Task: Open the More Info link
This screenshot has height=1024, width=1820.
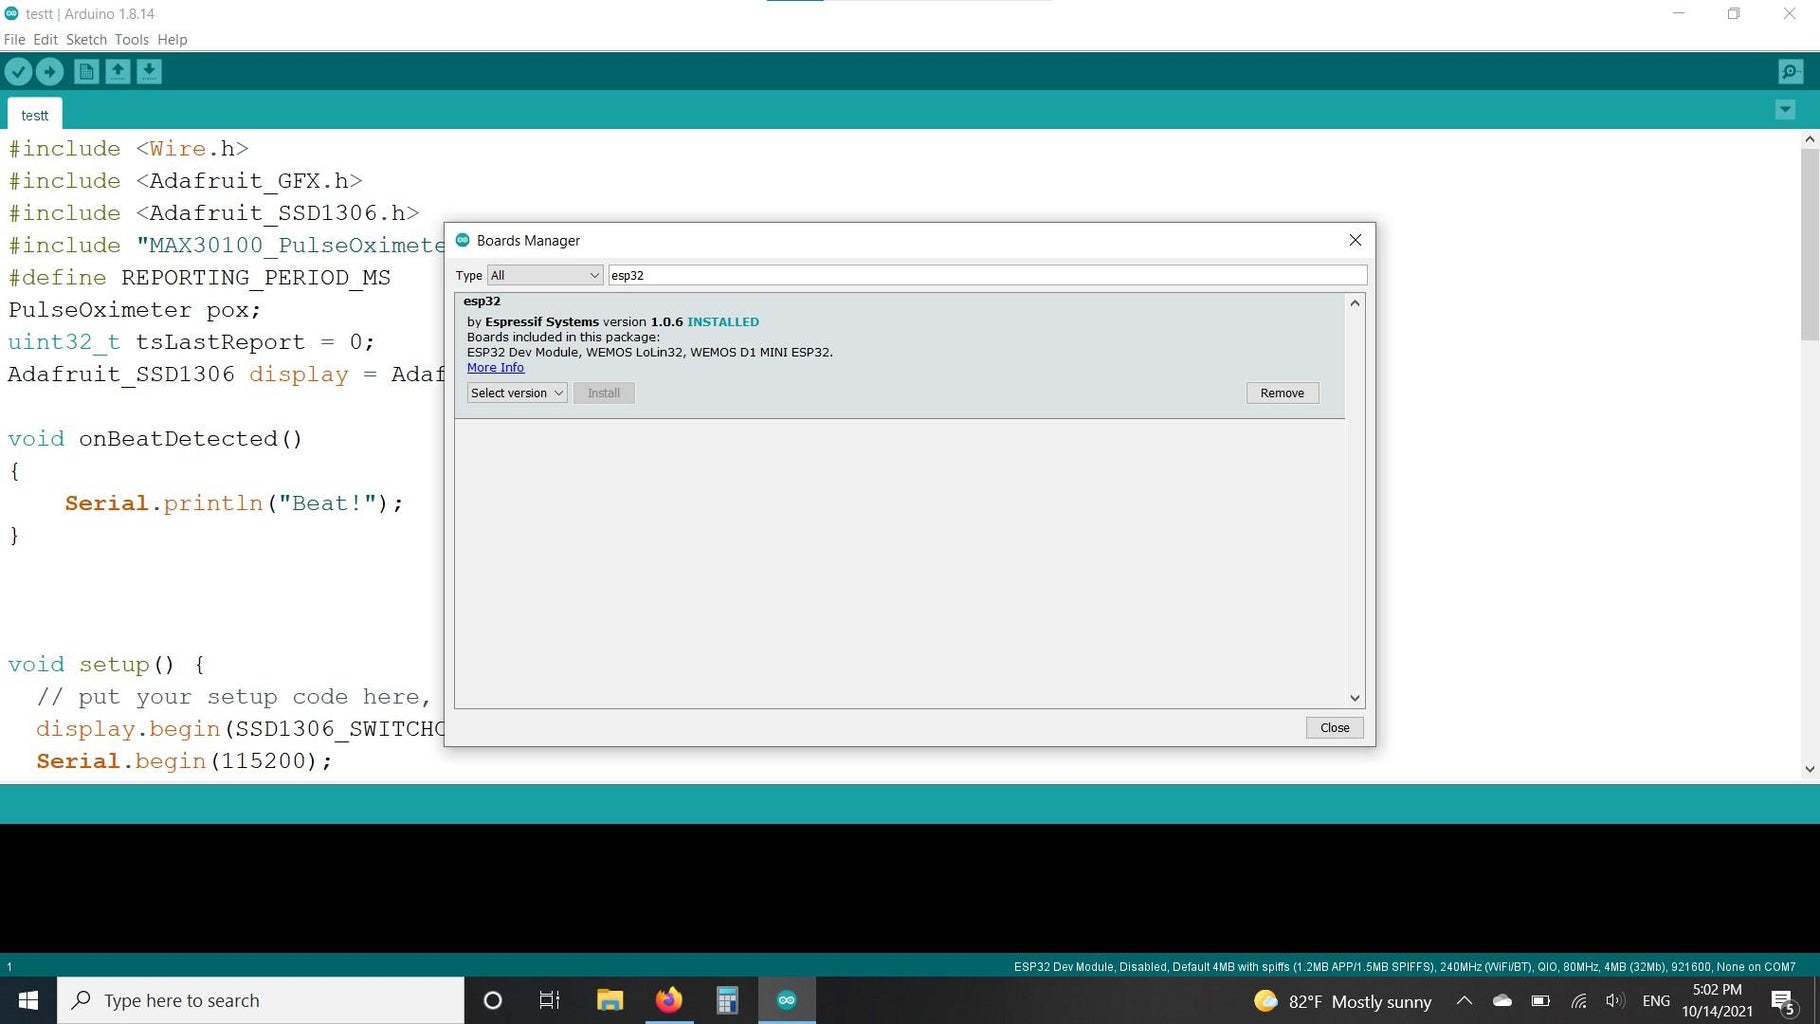Action: click(x=495, y=367)
